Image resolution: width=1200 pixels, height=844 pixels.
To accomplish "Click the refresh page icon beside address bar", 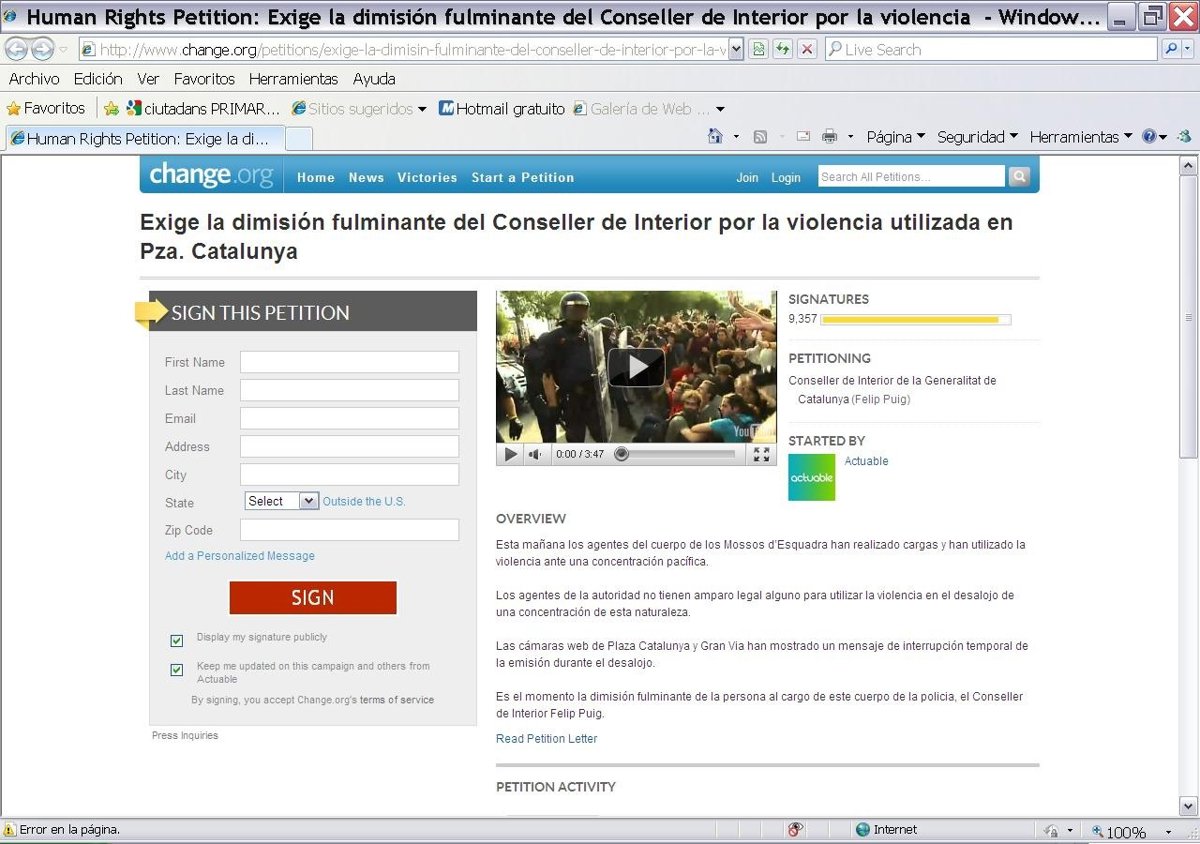I will point(783,49).
